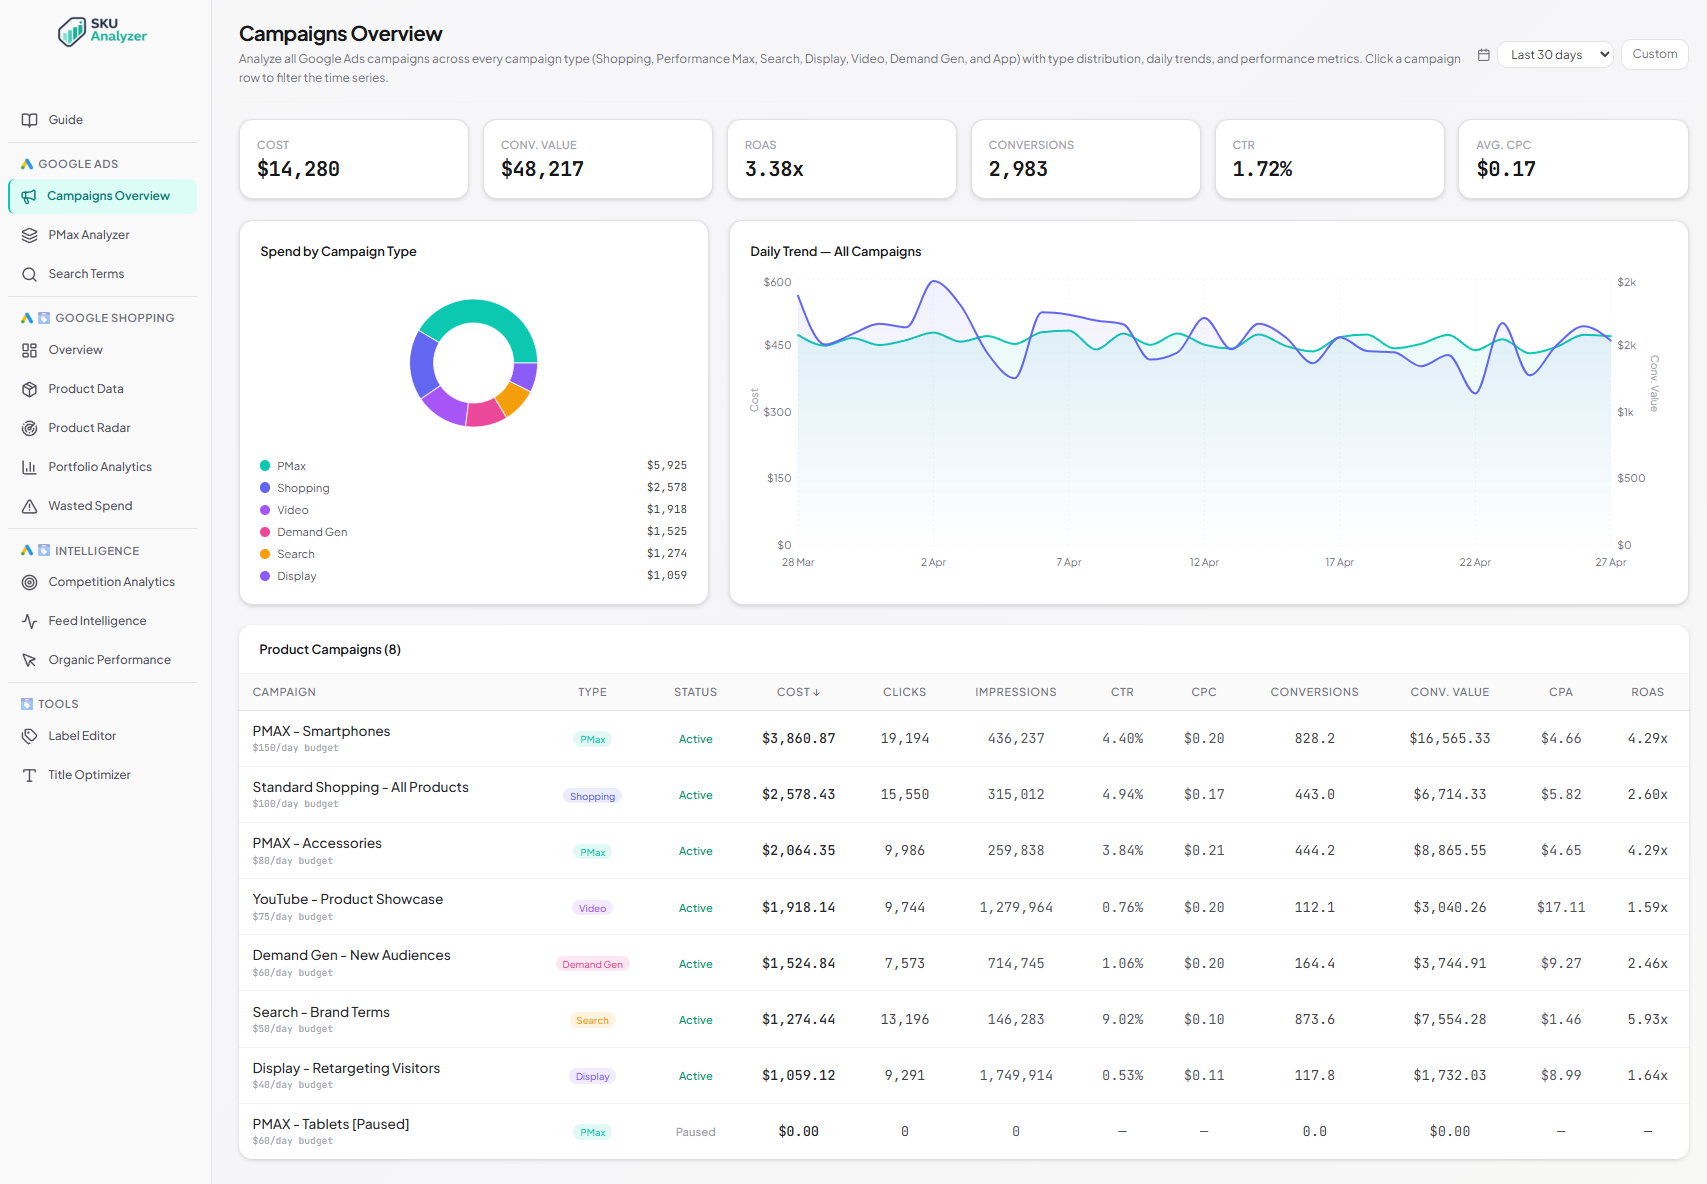This screenshot has height=1184, width=1707.
Task: Sort by CAMPAIGN column header
Action: click(x=284, y=692)
